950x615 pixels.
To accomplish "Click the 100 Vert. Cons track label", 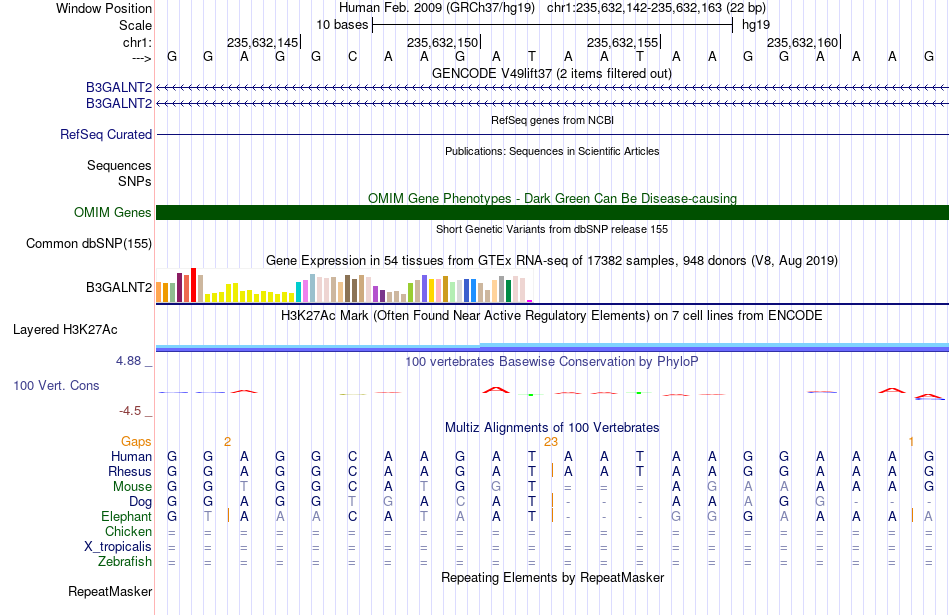I will [56, 385].
